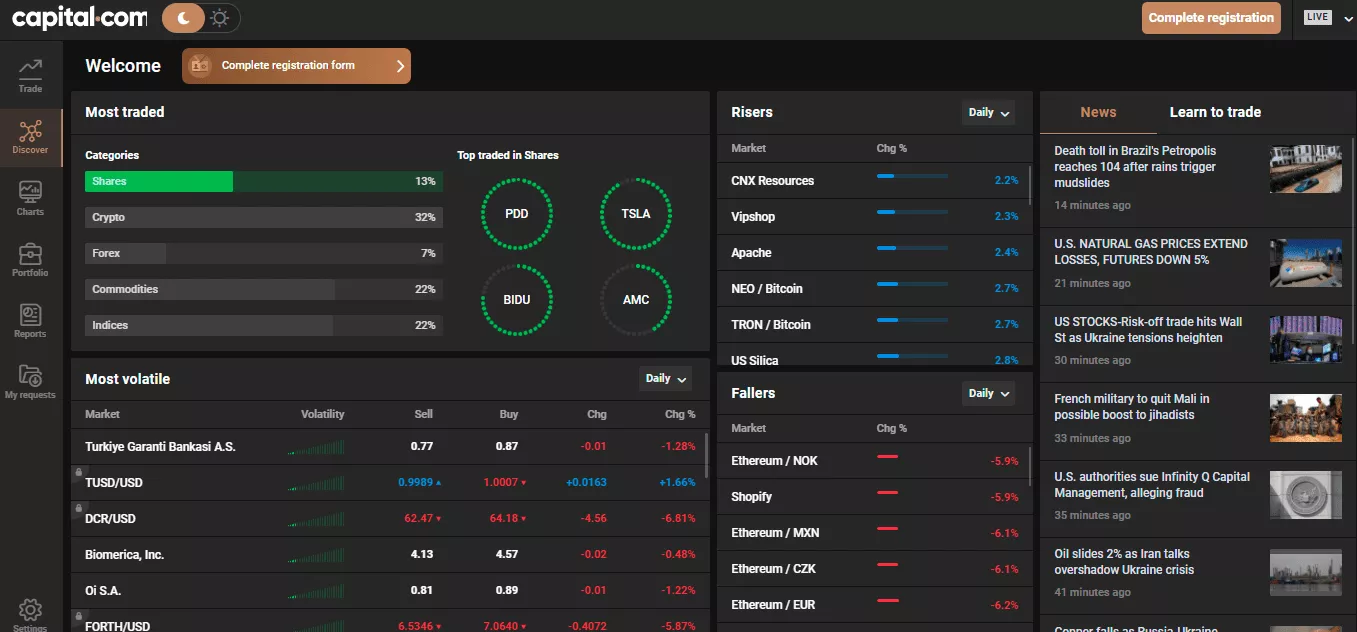1357x632 pixels.
Task: Select the Crypto category bar
Action: pyautogui.click(x=264, y=217)
